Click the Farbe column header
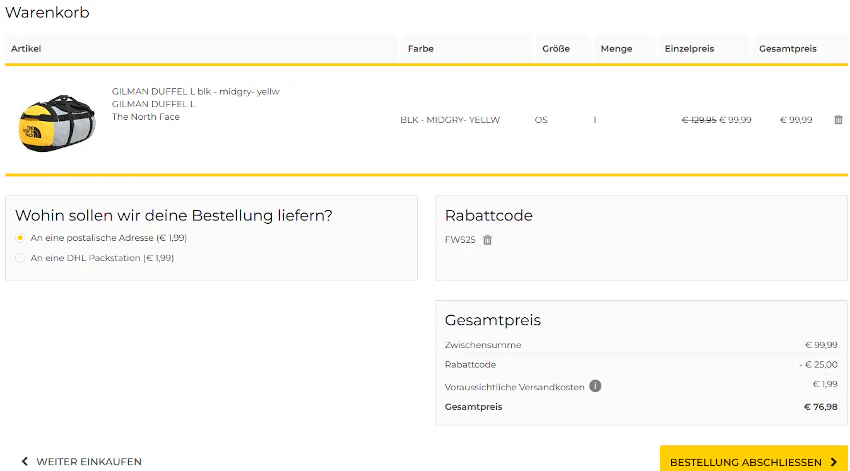 (x=421, y=49)
